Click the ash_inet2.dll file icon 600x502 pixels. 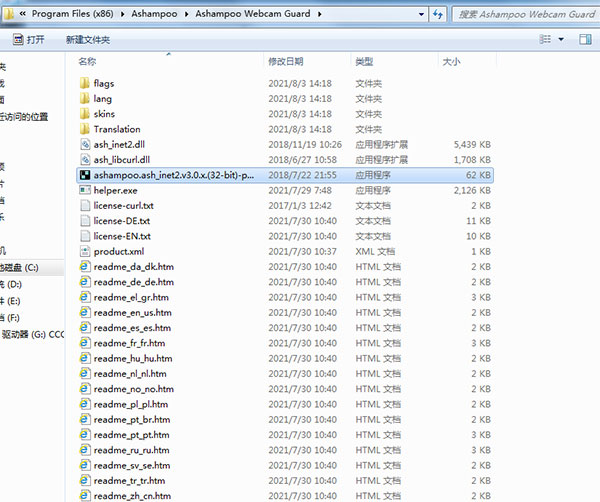tap(85, 145)
